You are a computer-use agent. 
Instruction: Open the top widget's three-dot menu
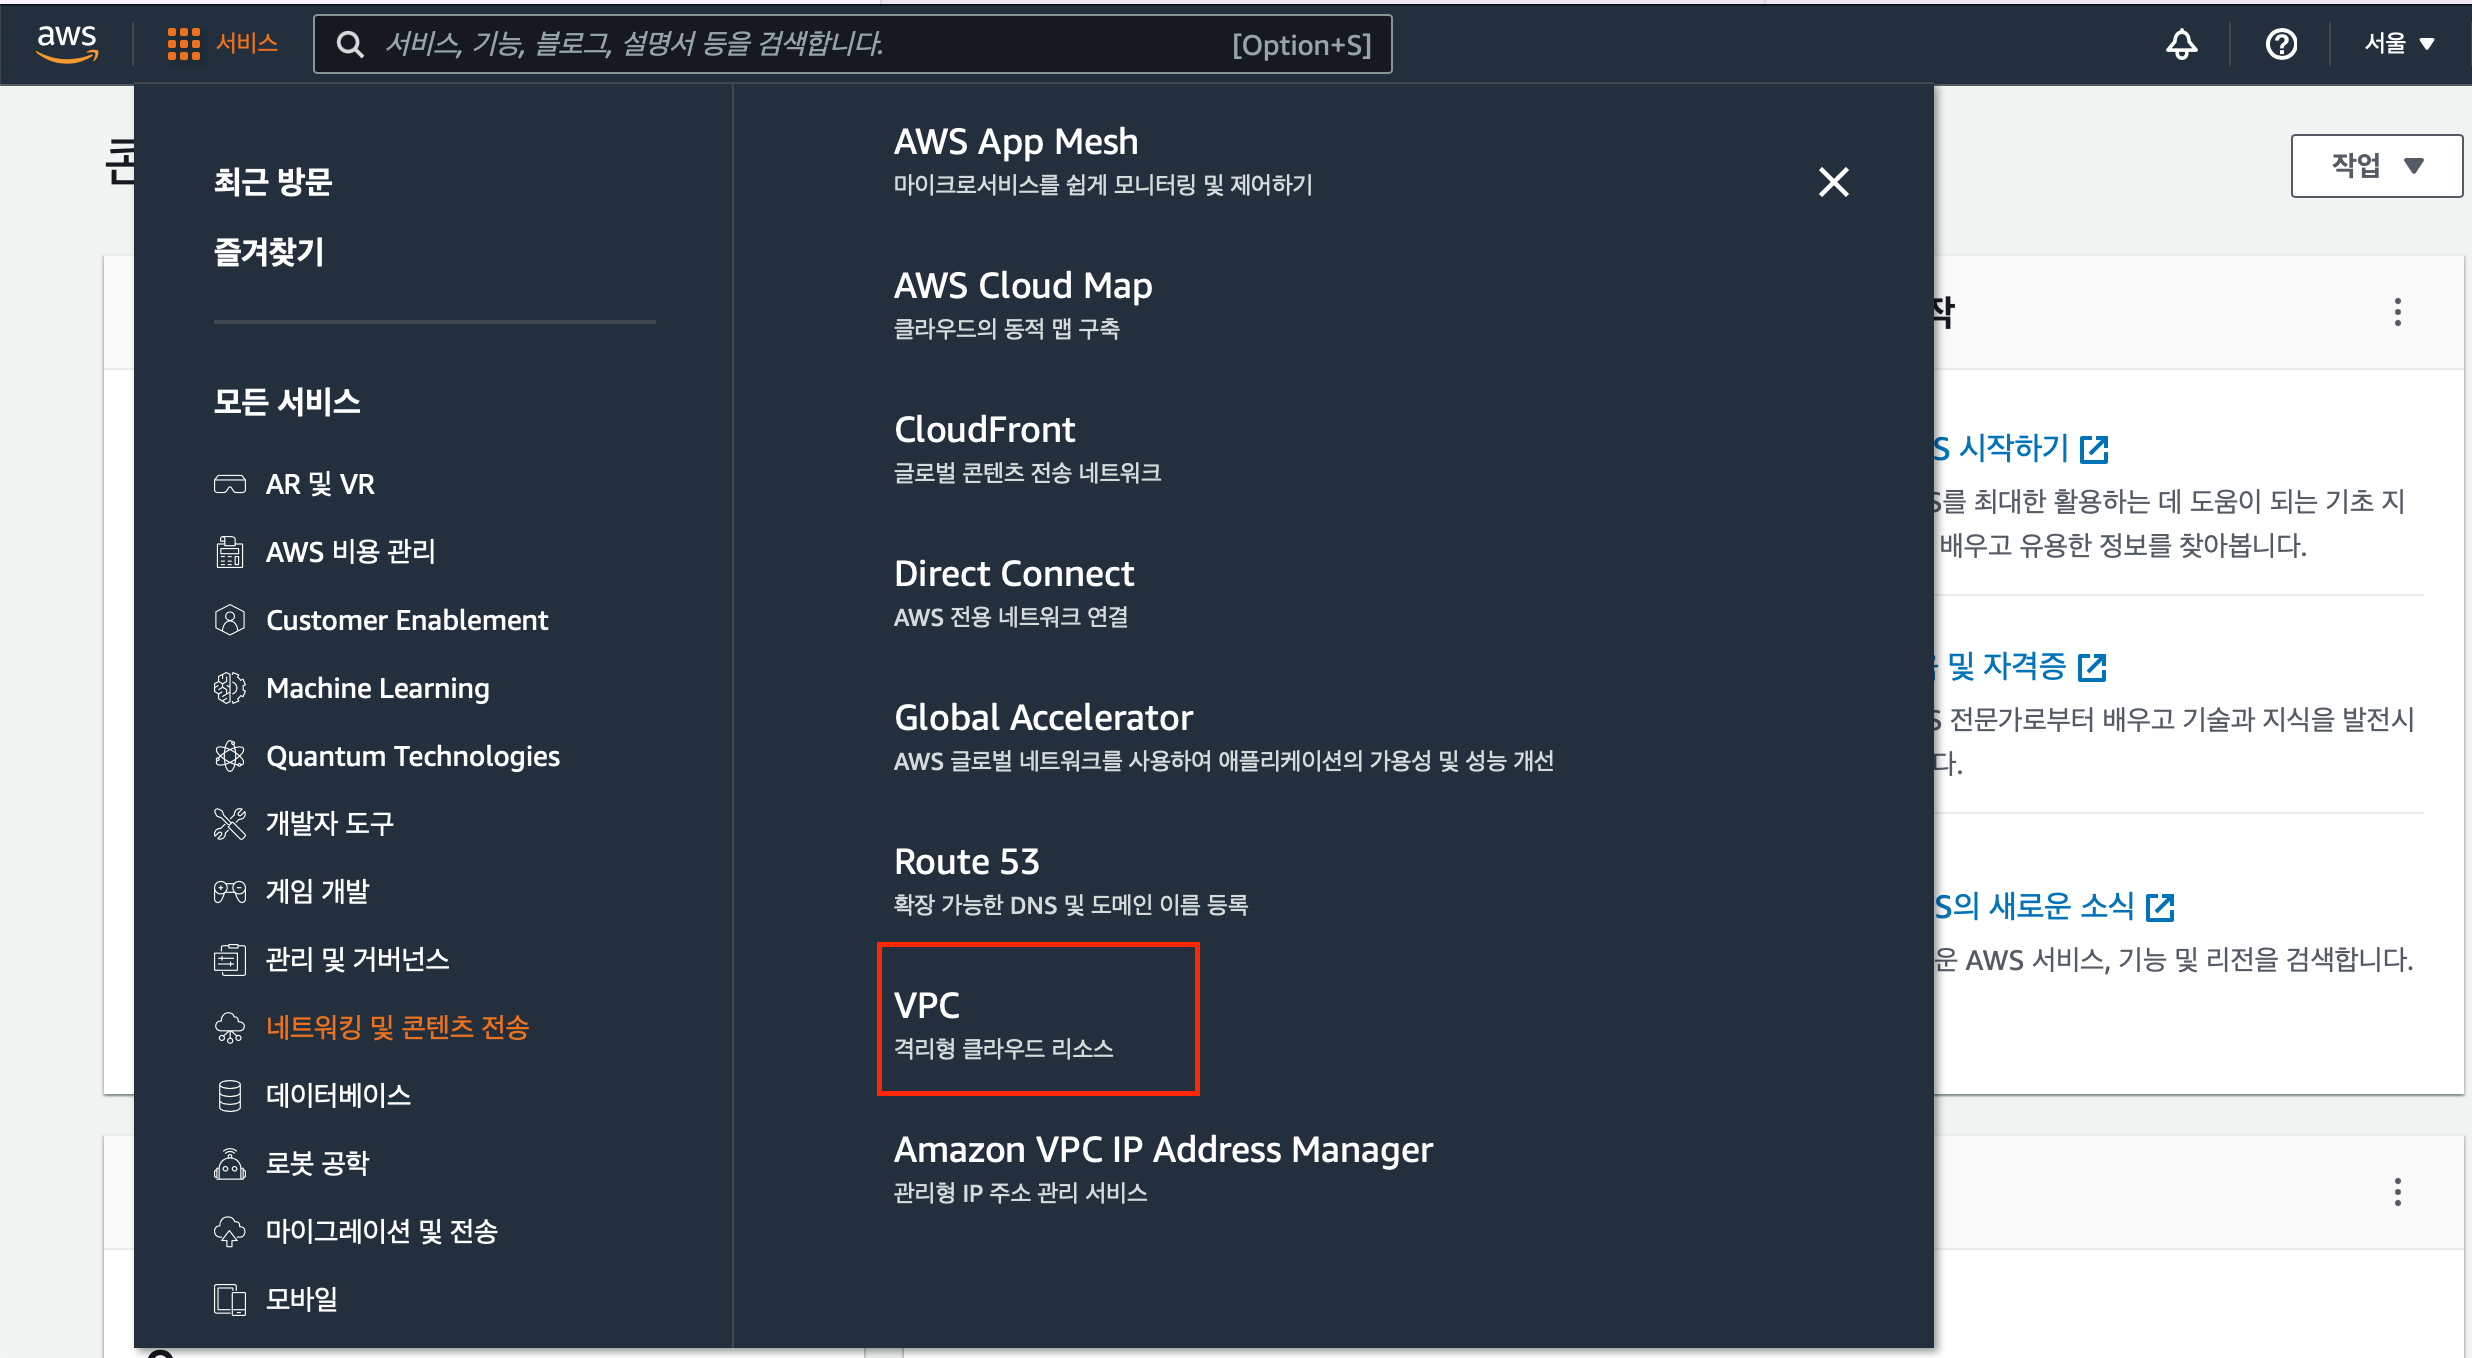(2397, 312)
